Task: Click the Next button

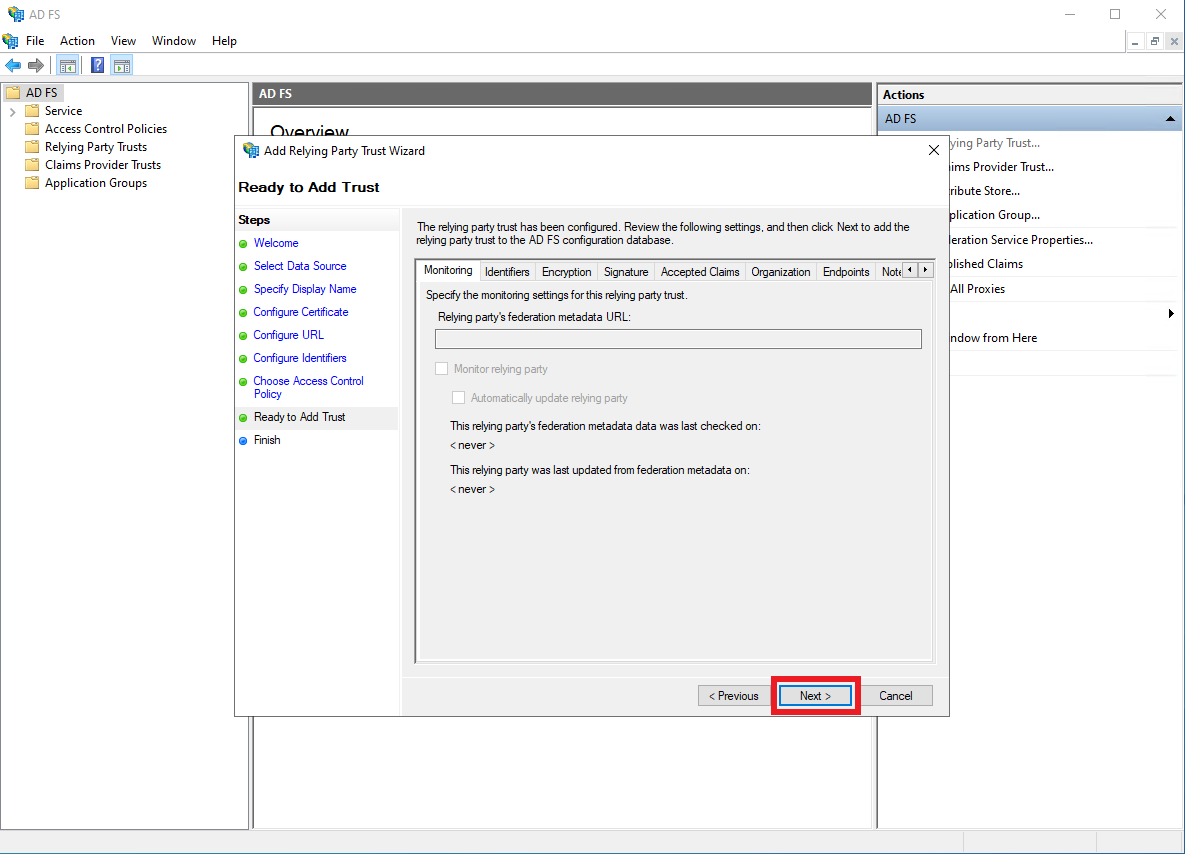Action: (x=815, y=696)
